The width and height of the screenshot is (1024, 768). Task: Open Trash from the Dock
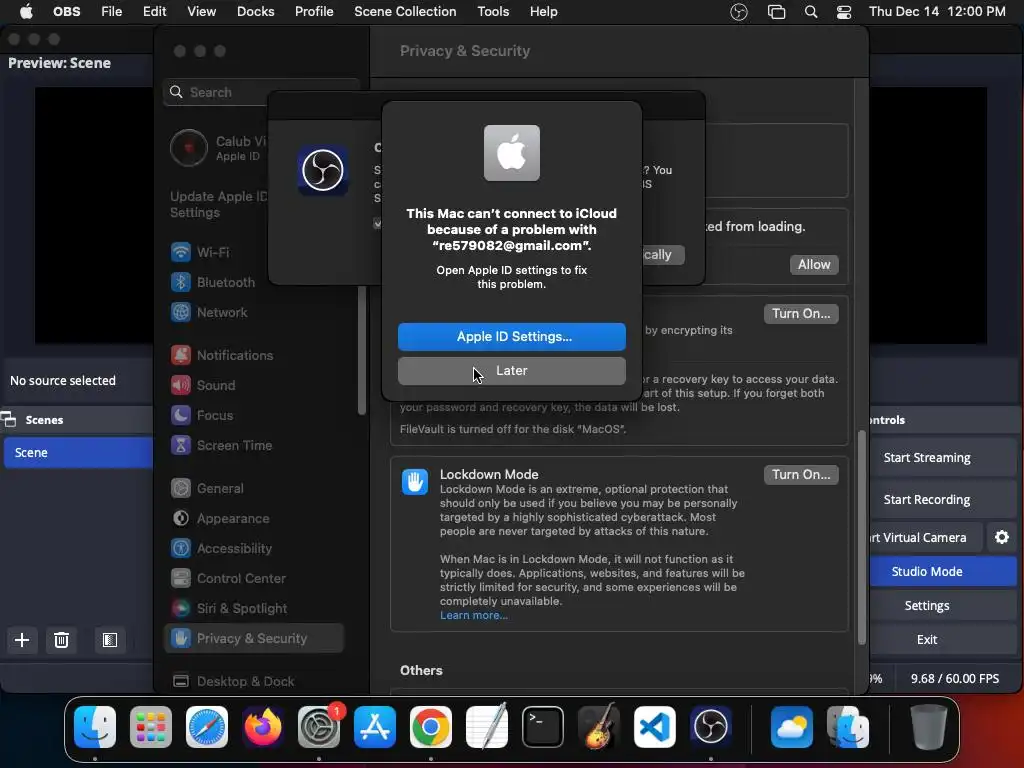pos(928,727)
